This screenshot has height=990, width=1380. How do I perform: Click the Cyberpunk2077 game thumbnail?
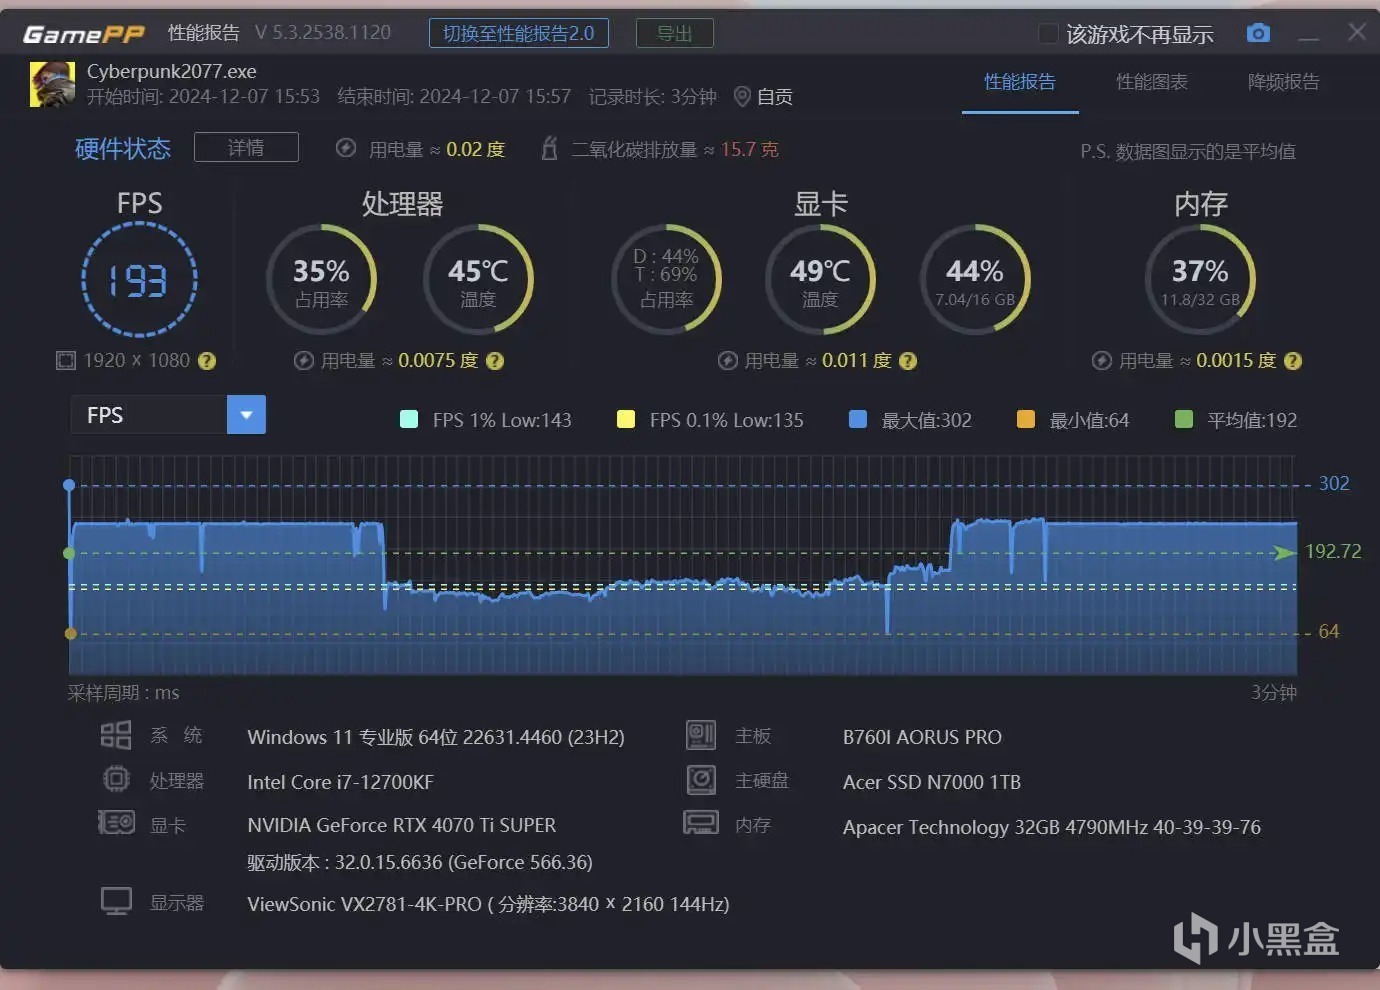(x=52, y=84)
